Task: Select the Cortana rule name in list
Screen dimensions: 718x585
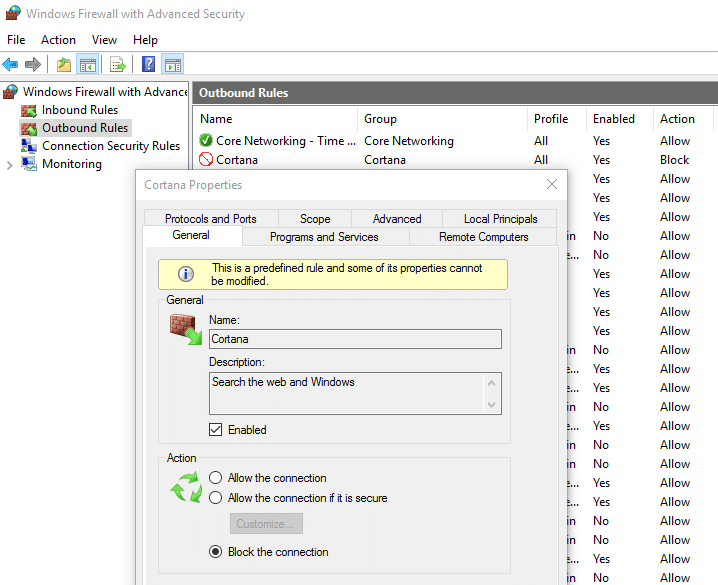Action: [237, 160]
